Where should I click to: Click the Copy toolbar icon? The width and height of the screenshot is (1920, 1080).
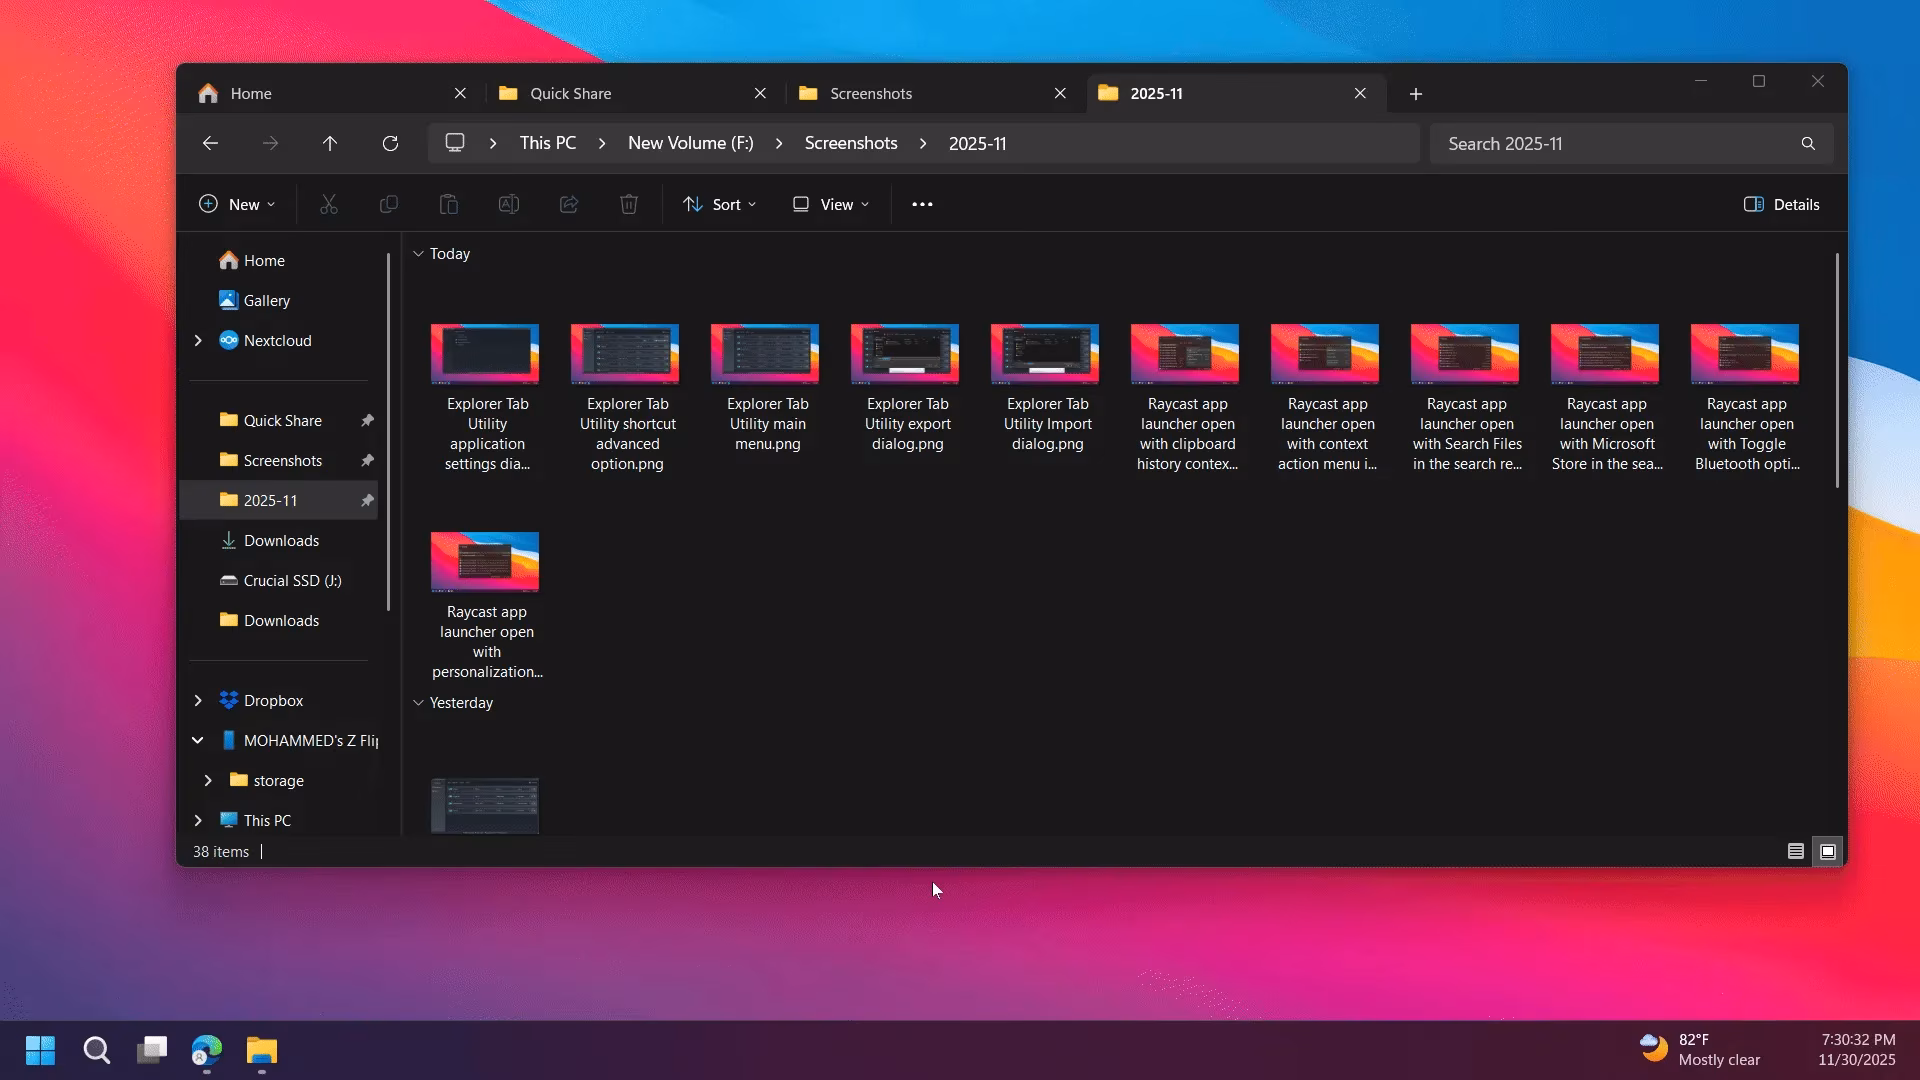pyautogui.click(x=389, y=204)
